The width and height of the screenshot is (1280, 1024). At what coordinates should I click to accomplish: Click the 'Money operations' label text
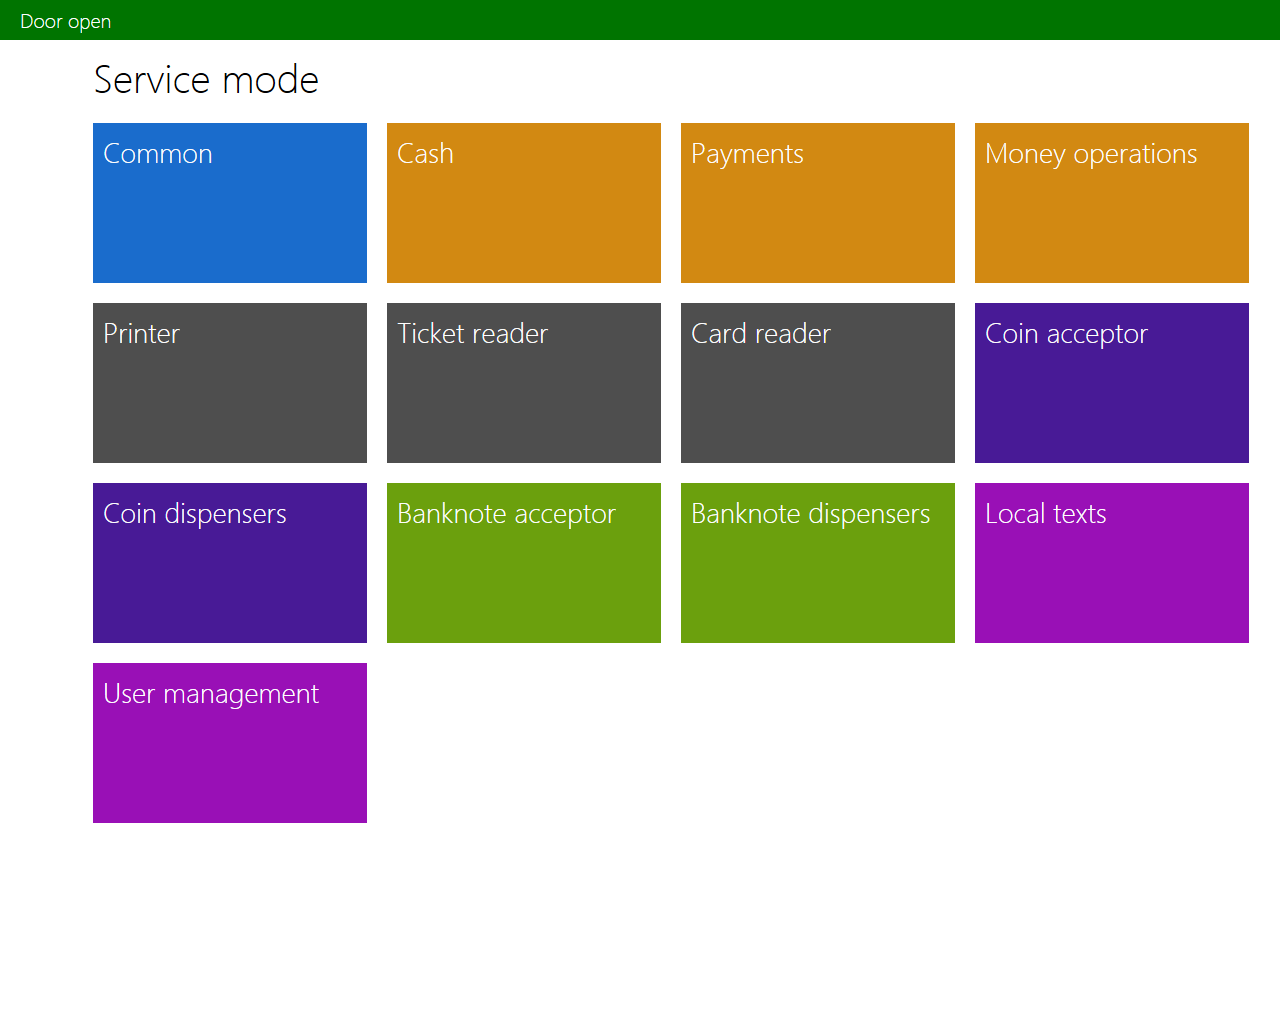tap(1091, 154)
